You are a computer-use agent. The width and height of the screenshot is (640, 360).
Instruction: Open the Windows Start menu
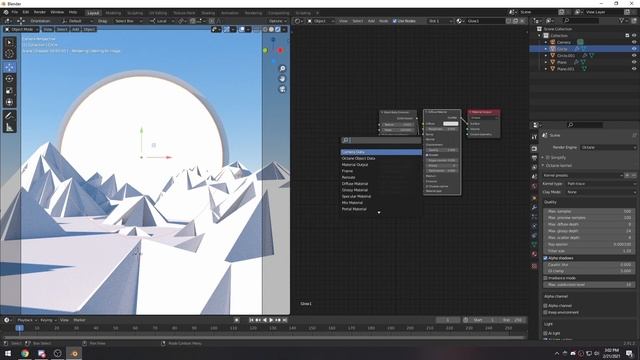tap(7, 353)
